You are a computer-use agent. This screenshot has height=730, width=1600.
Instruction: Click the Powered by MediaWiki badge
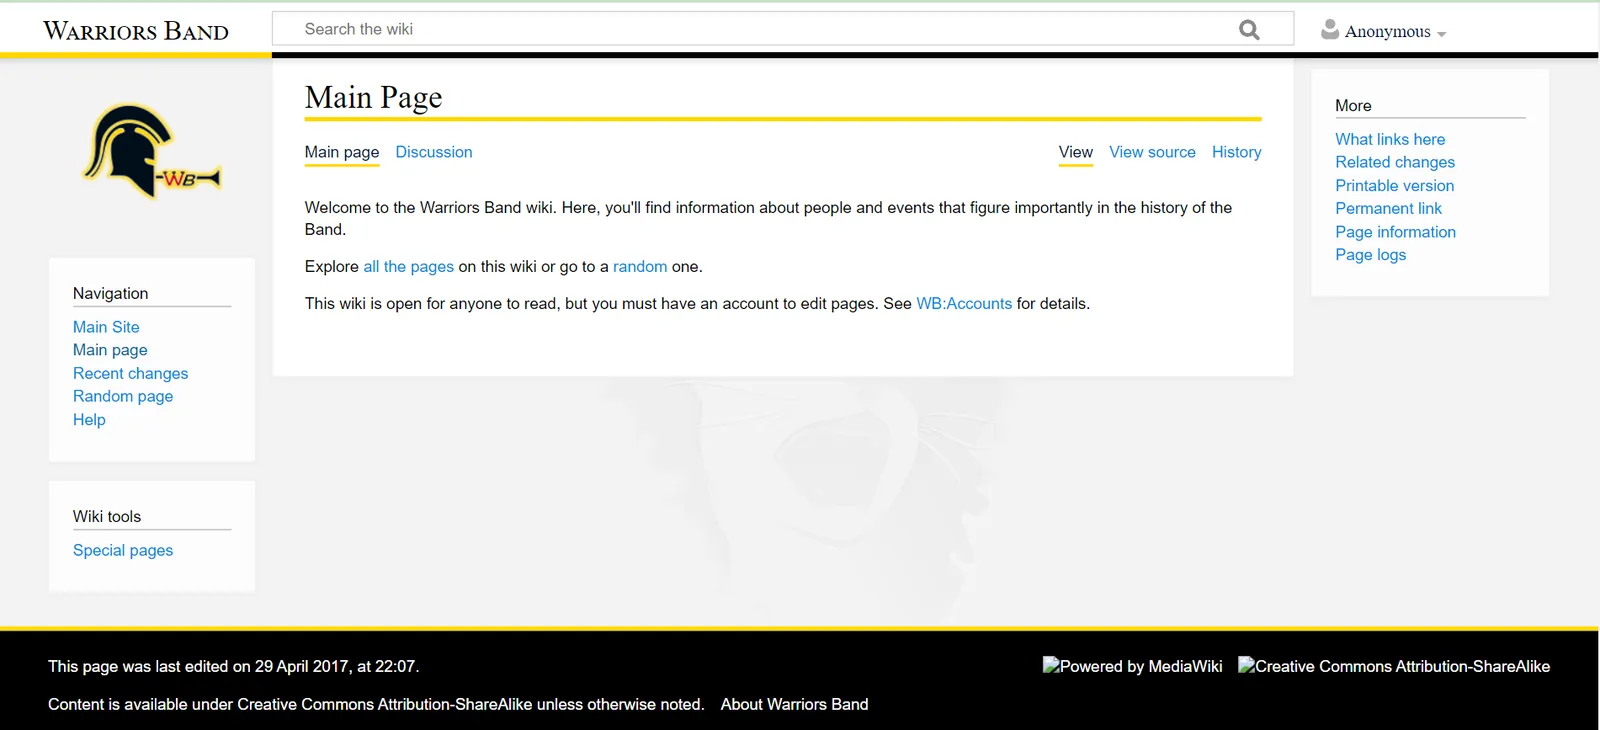[1132, 666]
